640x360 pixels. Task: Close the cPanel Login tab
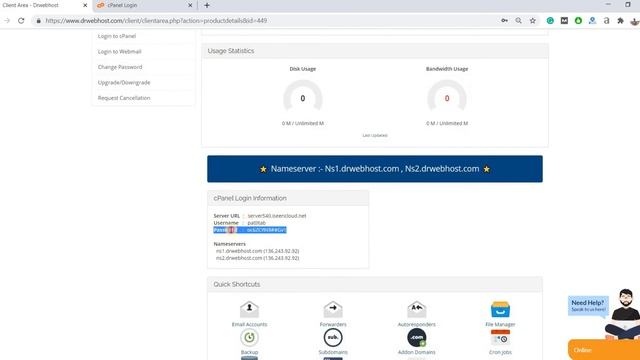point(190,5)
